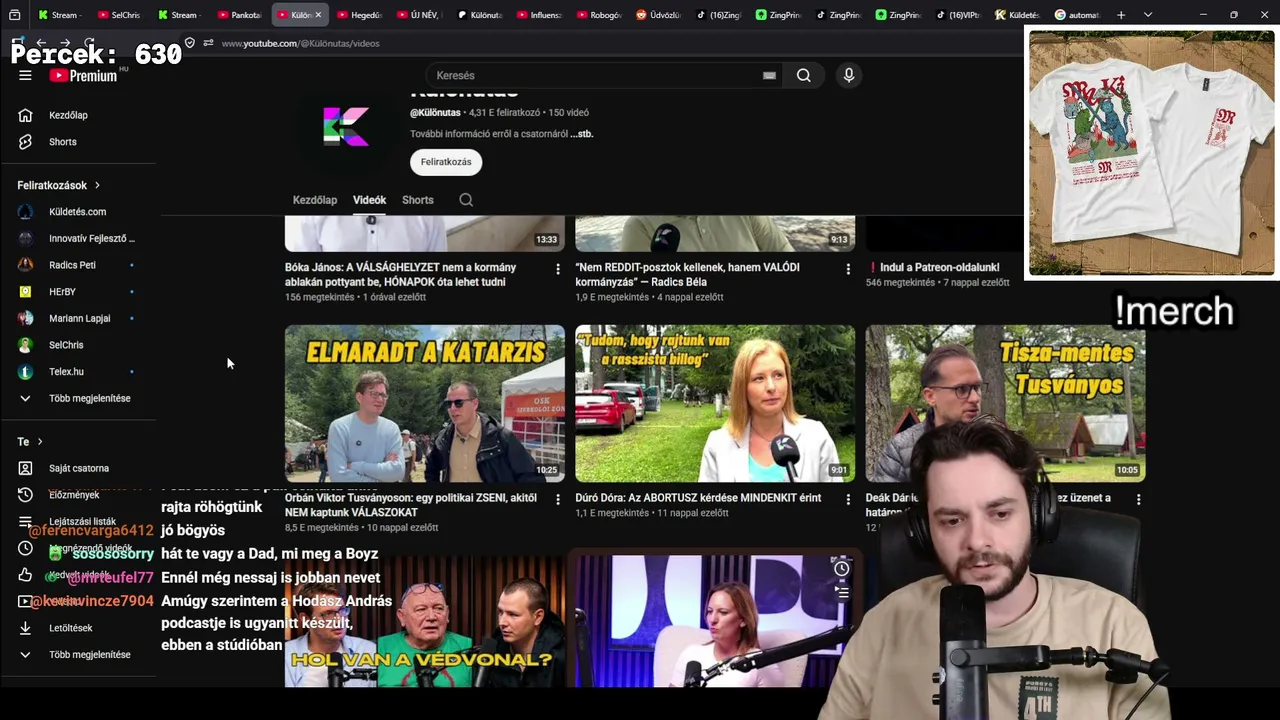The image size is (1280, 720).
Task: Select the channel Videók tab
Action: (x=369, y=200)
